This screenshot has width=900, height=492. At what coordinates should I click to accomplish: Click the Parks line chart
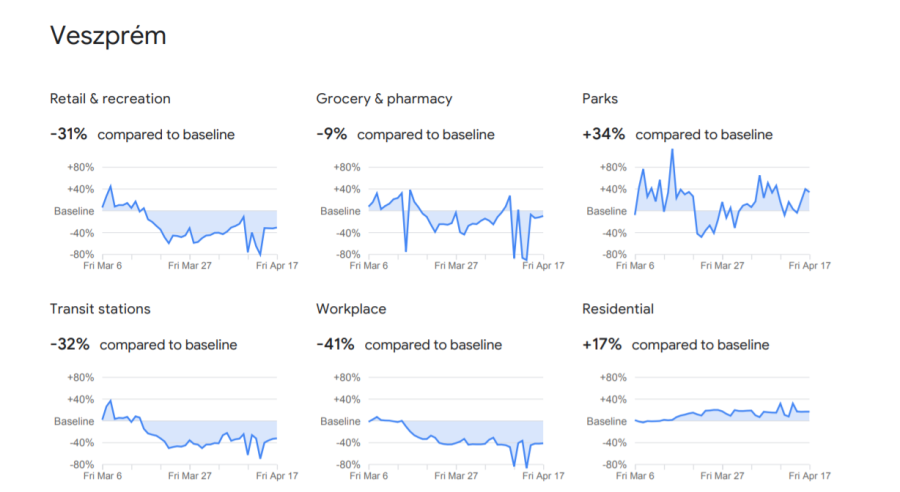point(722,211)
